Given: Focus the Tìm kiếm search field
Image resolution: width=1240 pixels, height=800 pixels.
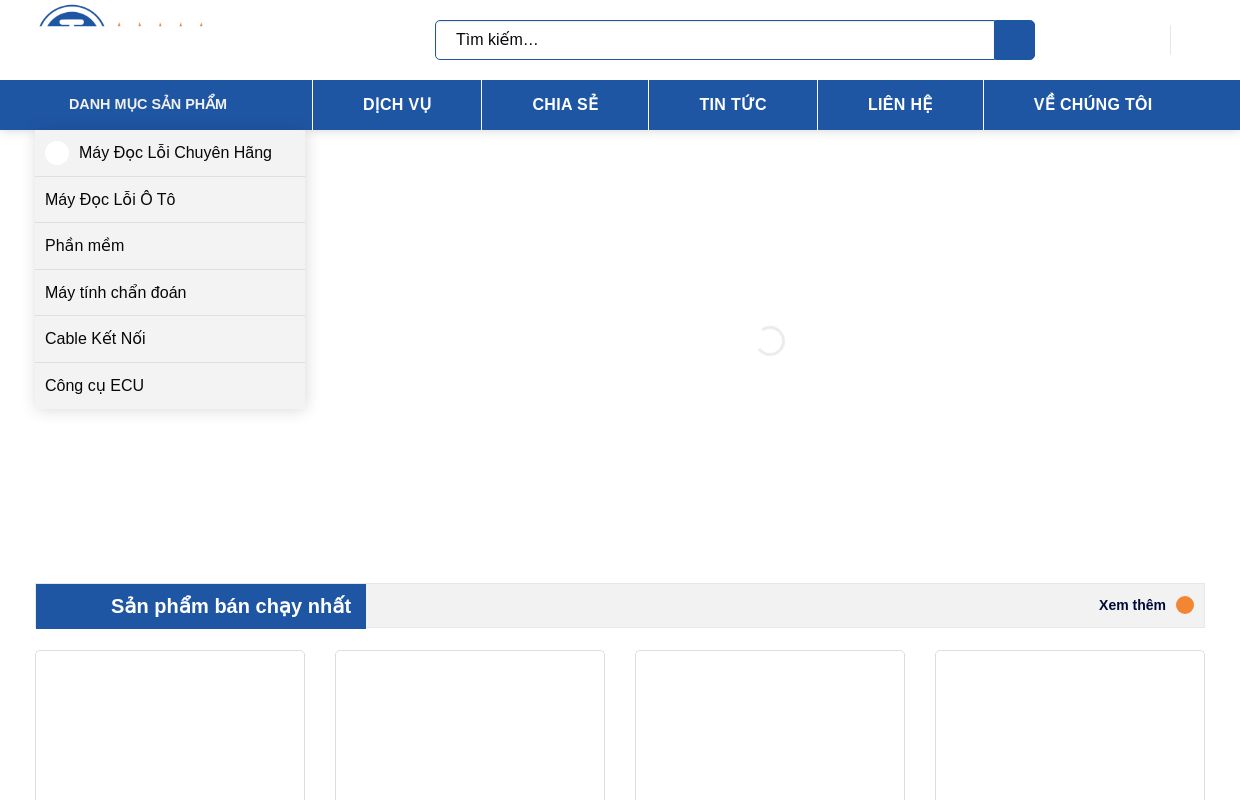Looking at the screenshot, I should point(714,40).
